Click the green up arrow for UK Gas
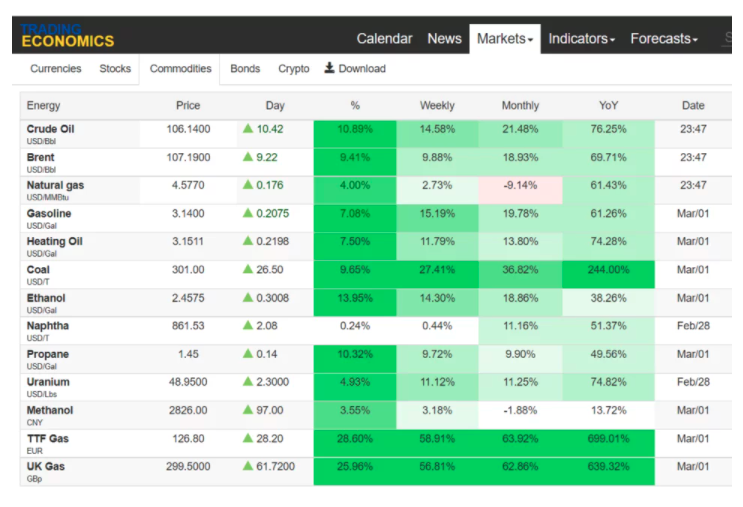This screenshot has width=743, height=507. pos(247,466)
